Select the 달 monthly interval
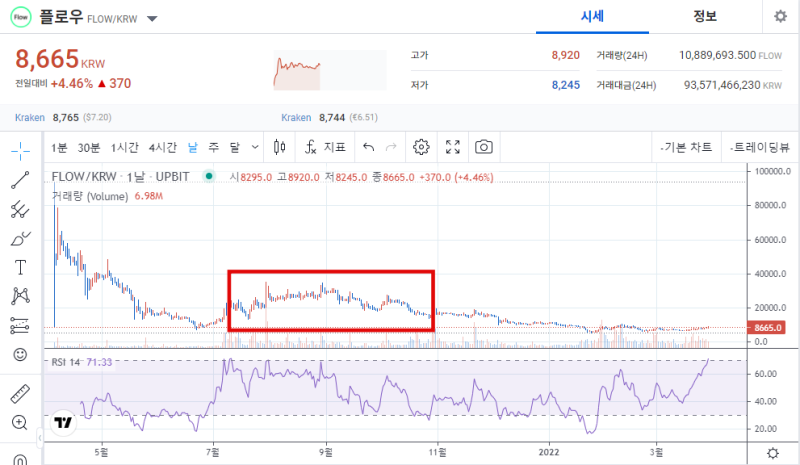 (x=234, y=148)
